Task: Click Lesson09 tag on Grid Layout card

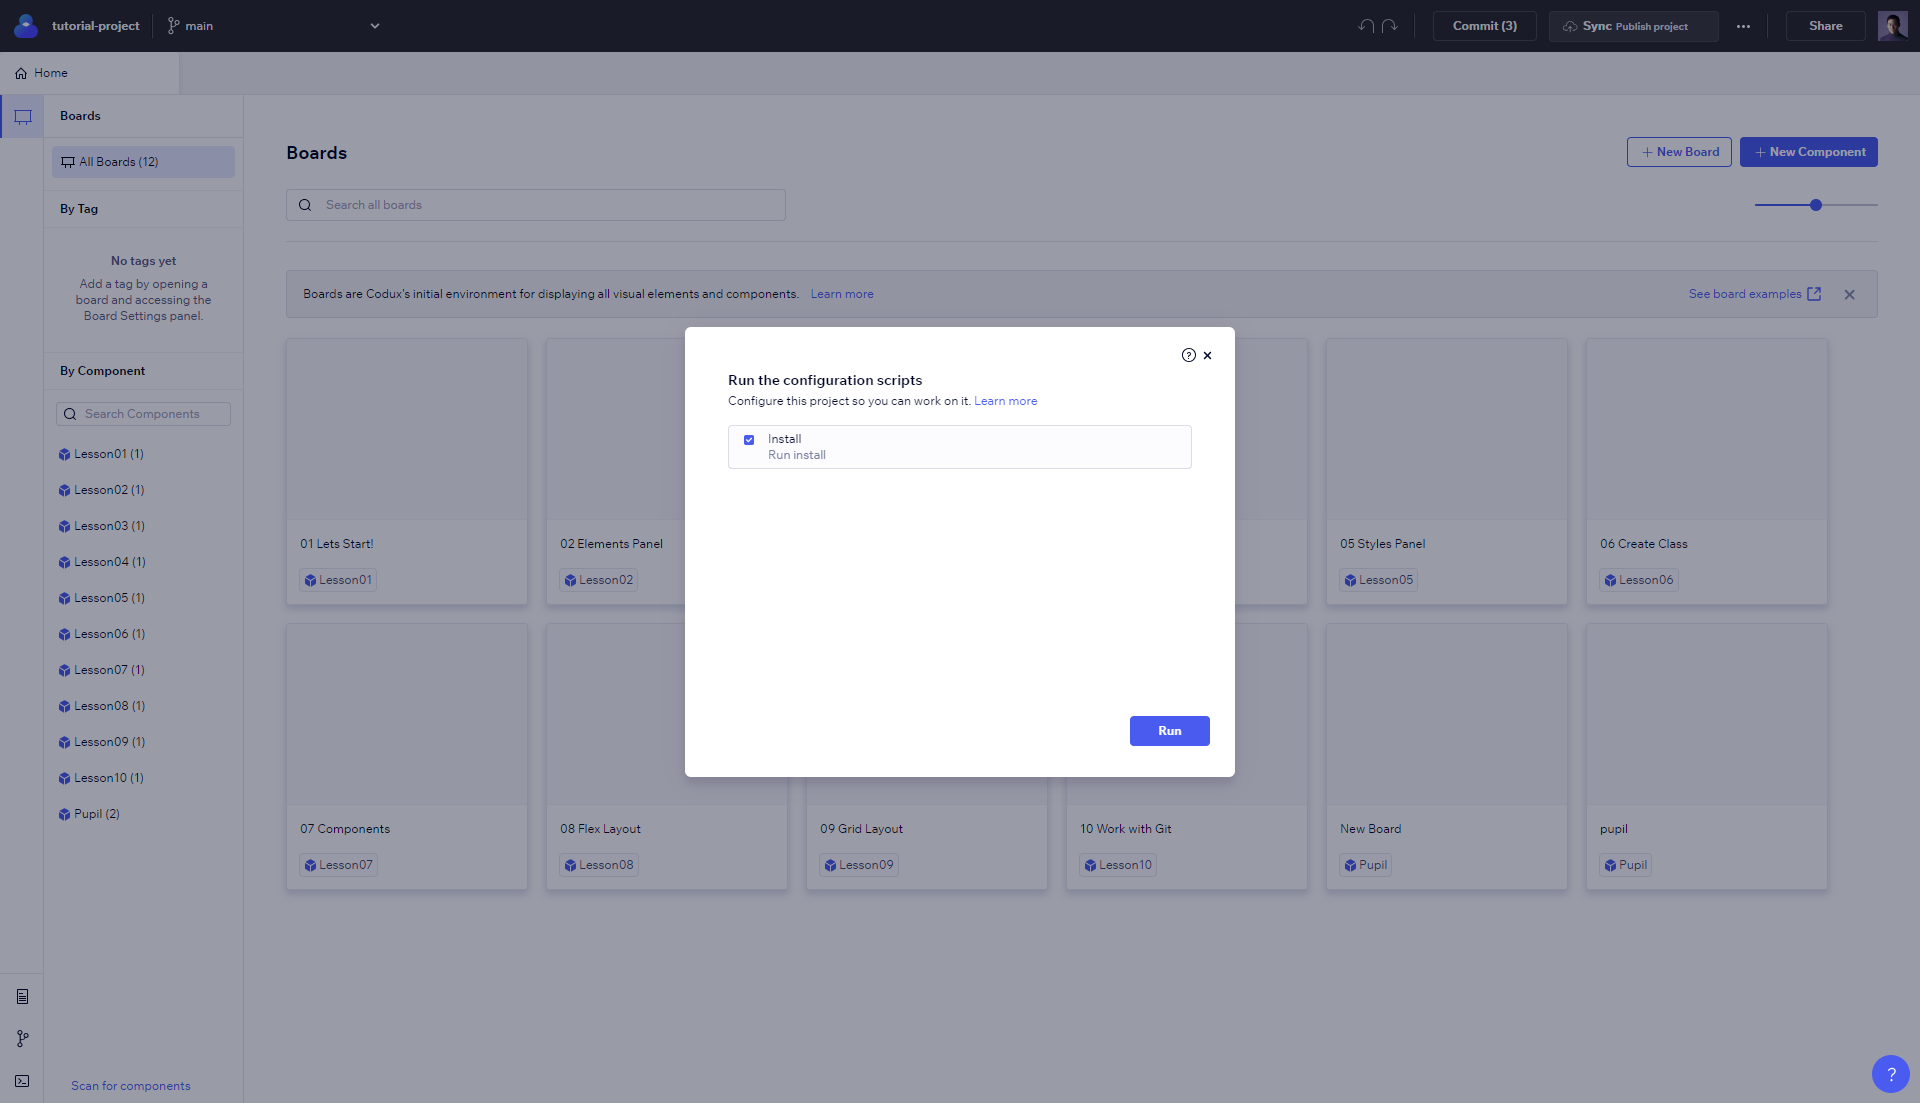Action: 858,865
